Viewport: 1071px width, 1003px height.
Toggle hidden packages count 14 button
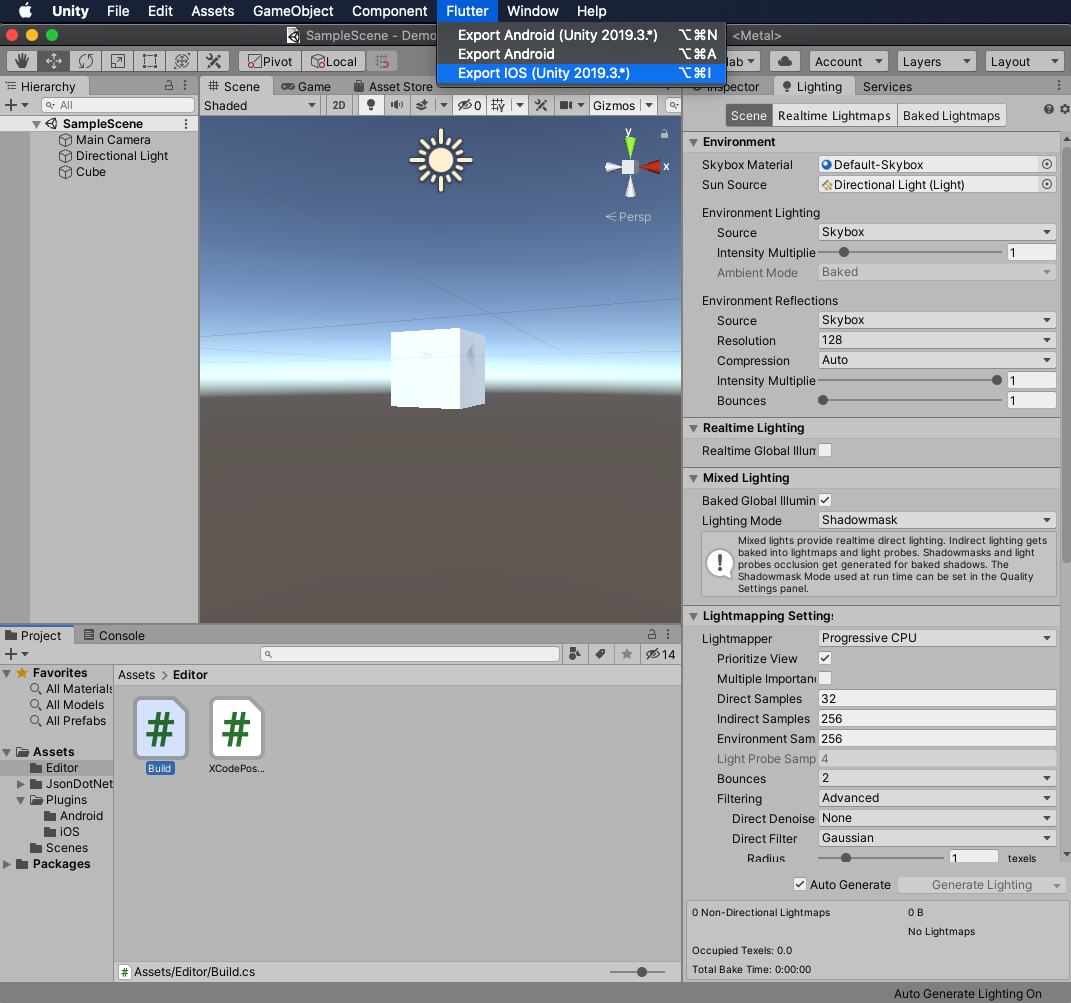coord(660,654)
